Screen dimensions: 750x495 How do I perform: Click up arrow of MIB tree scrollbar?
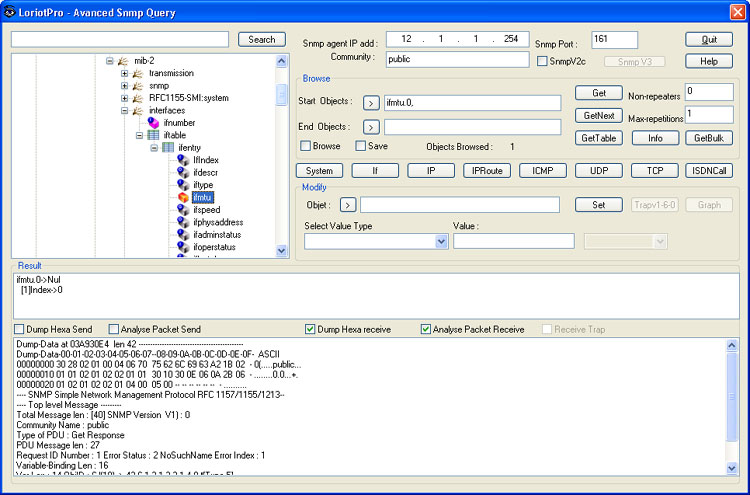281,61
